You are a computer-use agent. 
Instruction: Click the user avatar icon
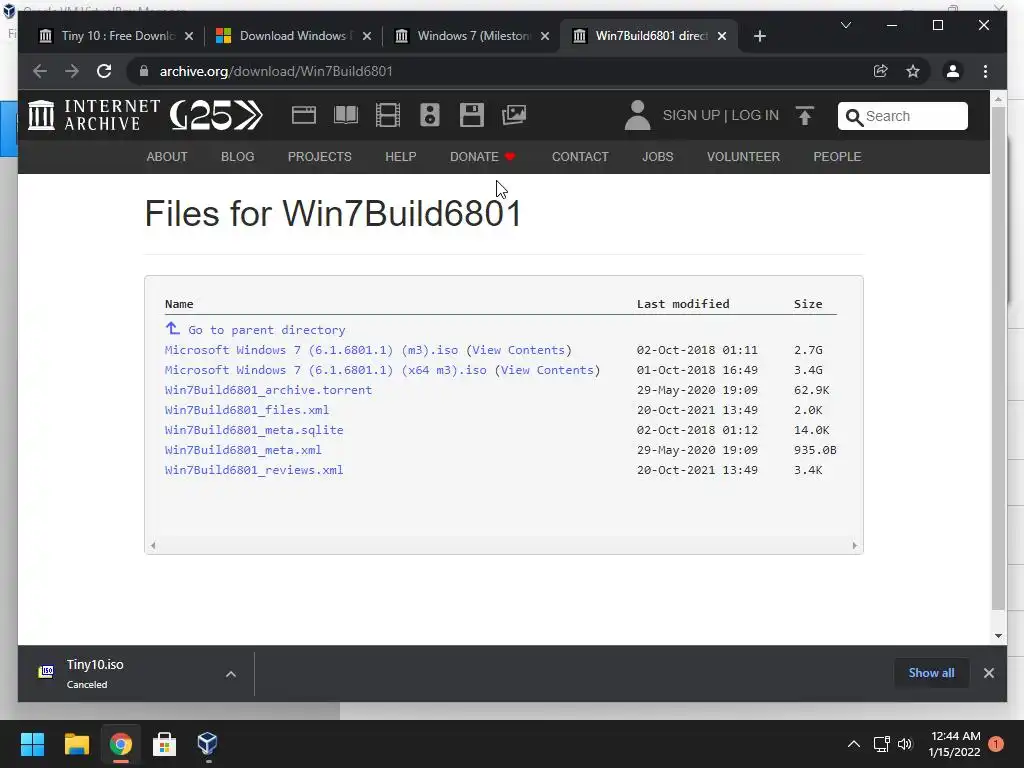(x=637, y=116)
